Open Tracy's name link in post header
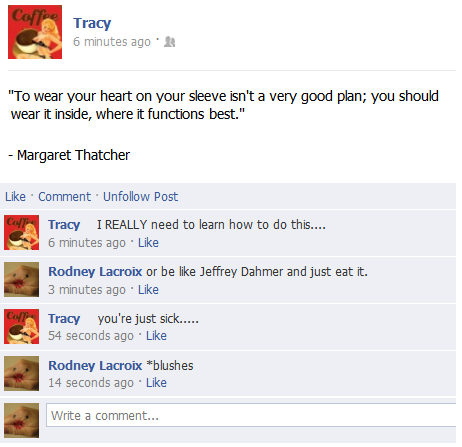 pos(92,23)
